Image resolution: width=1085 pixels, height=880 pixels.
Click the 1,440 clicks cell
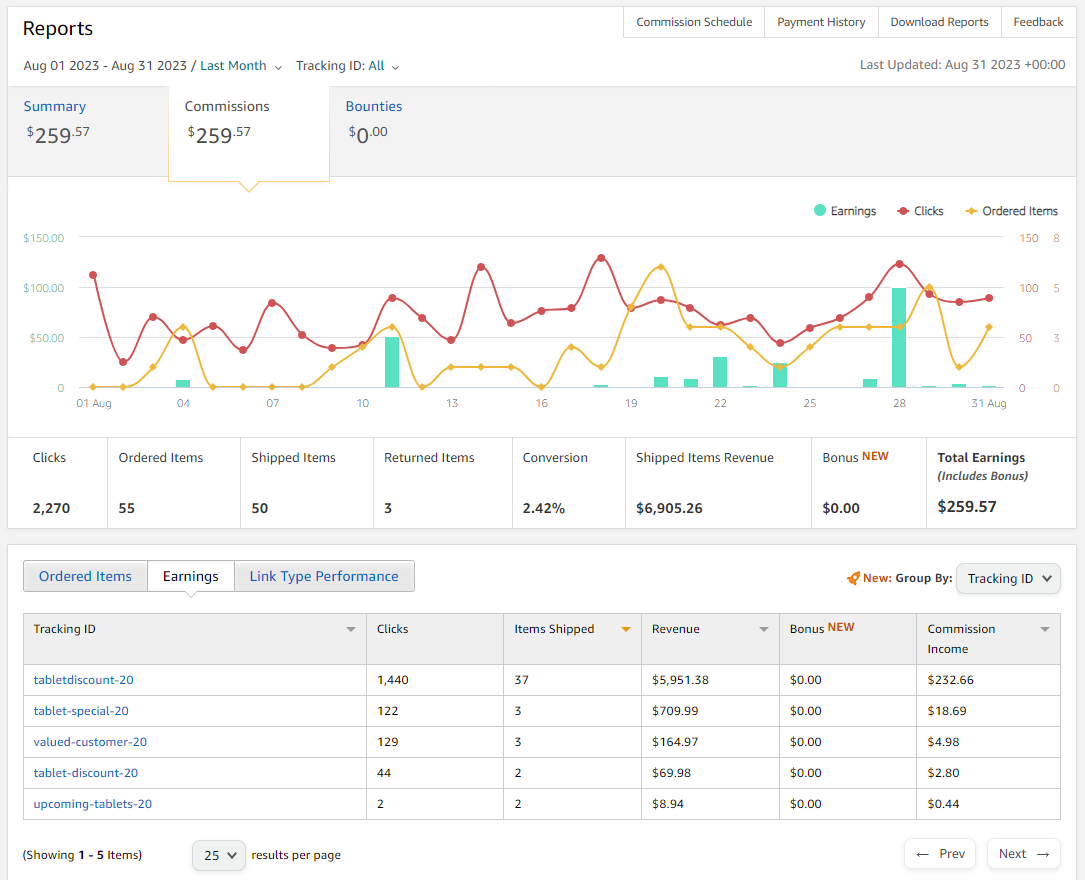tap(435, 680)
